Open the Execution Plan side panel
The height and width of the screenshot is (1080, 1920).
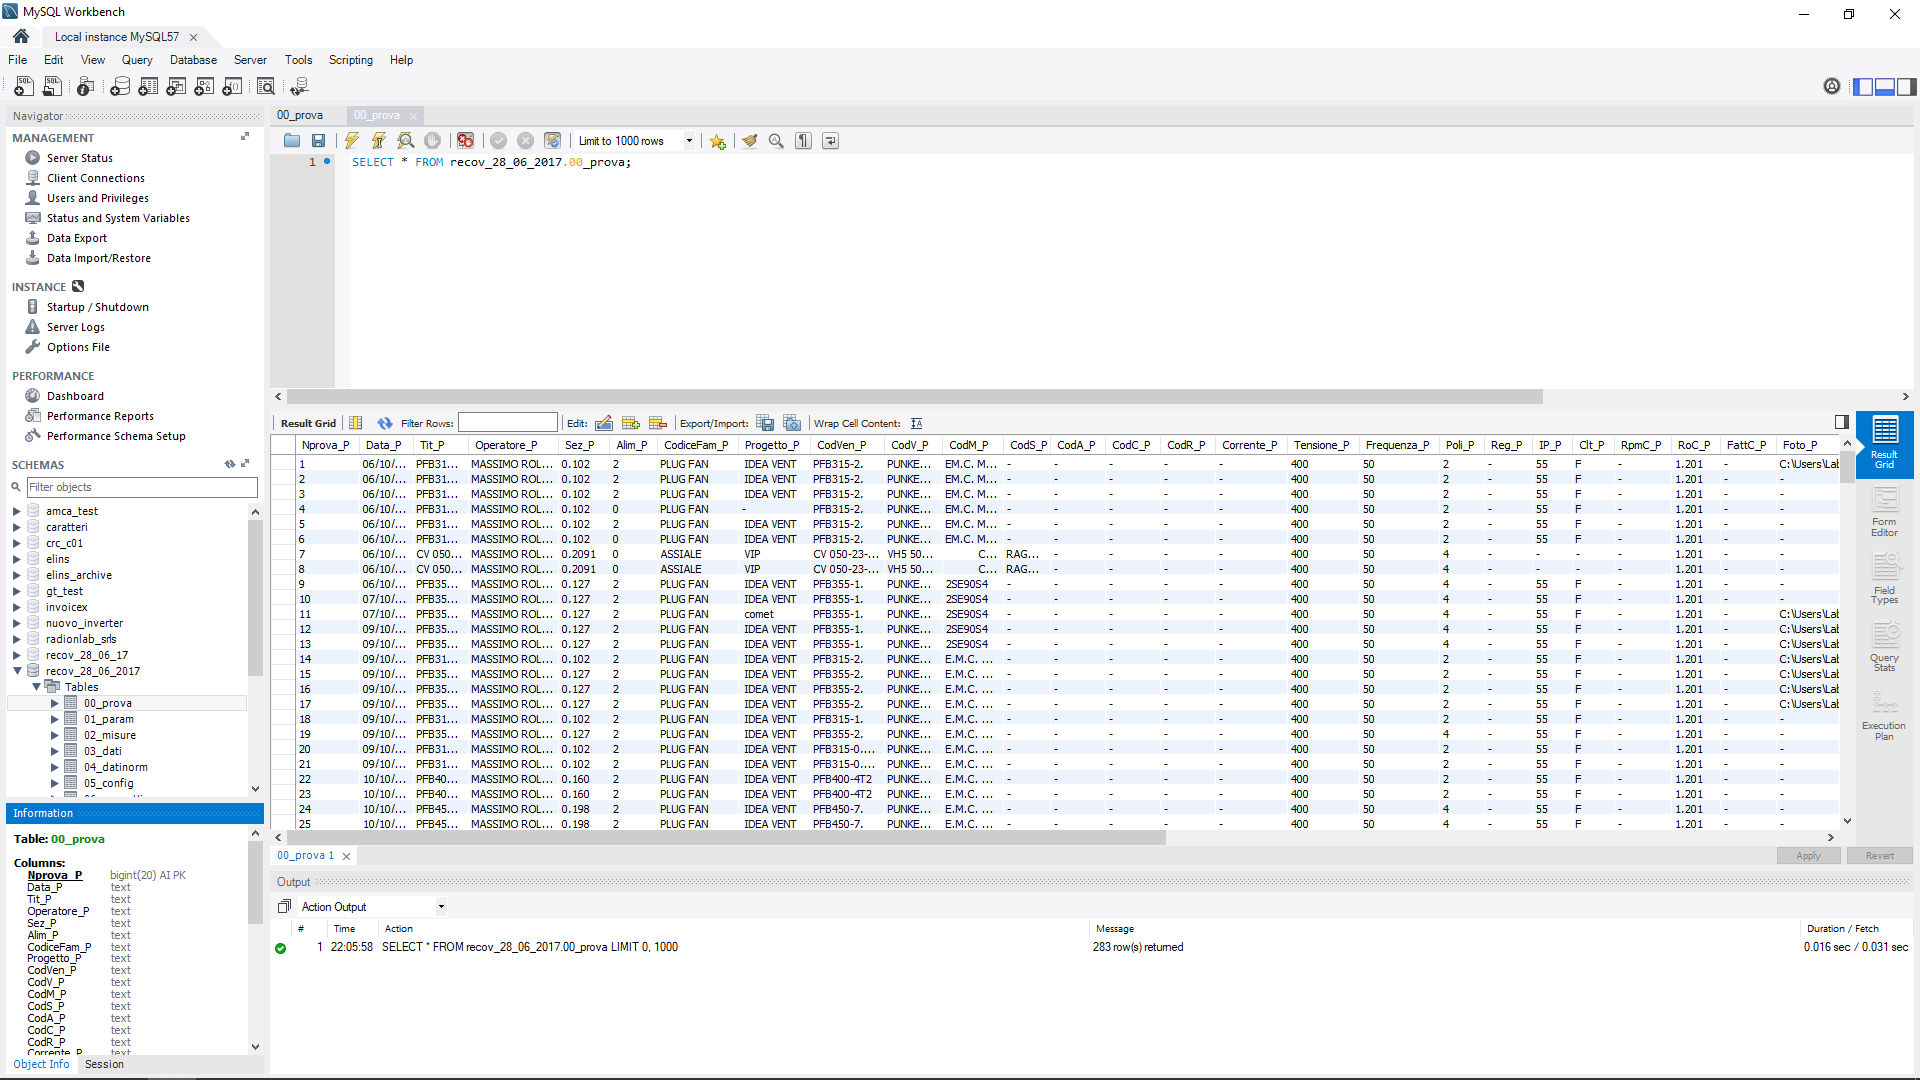(x=1884, y=716)
